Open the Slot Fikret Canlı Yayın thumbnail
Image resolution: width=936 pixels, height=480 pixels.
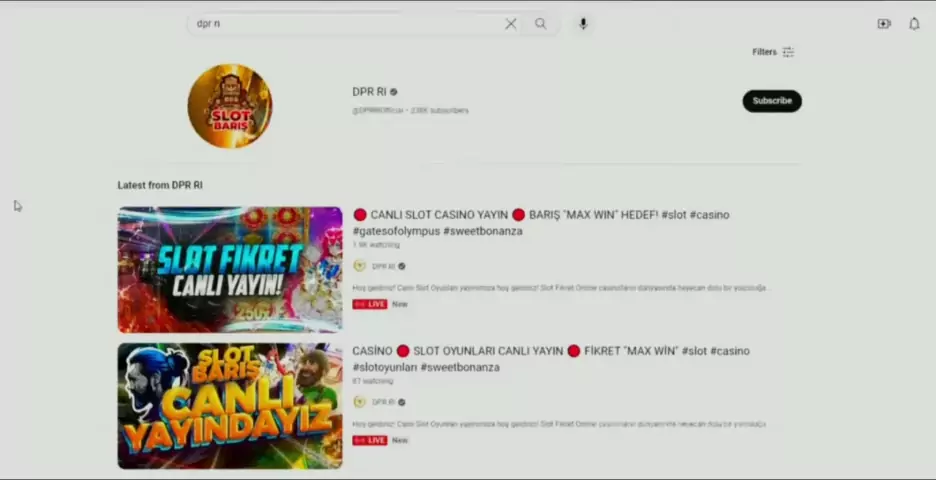(230, 270)
